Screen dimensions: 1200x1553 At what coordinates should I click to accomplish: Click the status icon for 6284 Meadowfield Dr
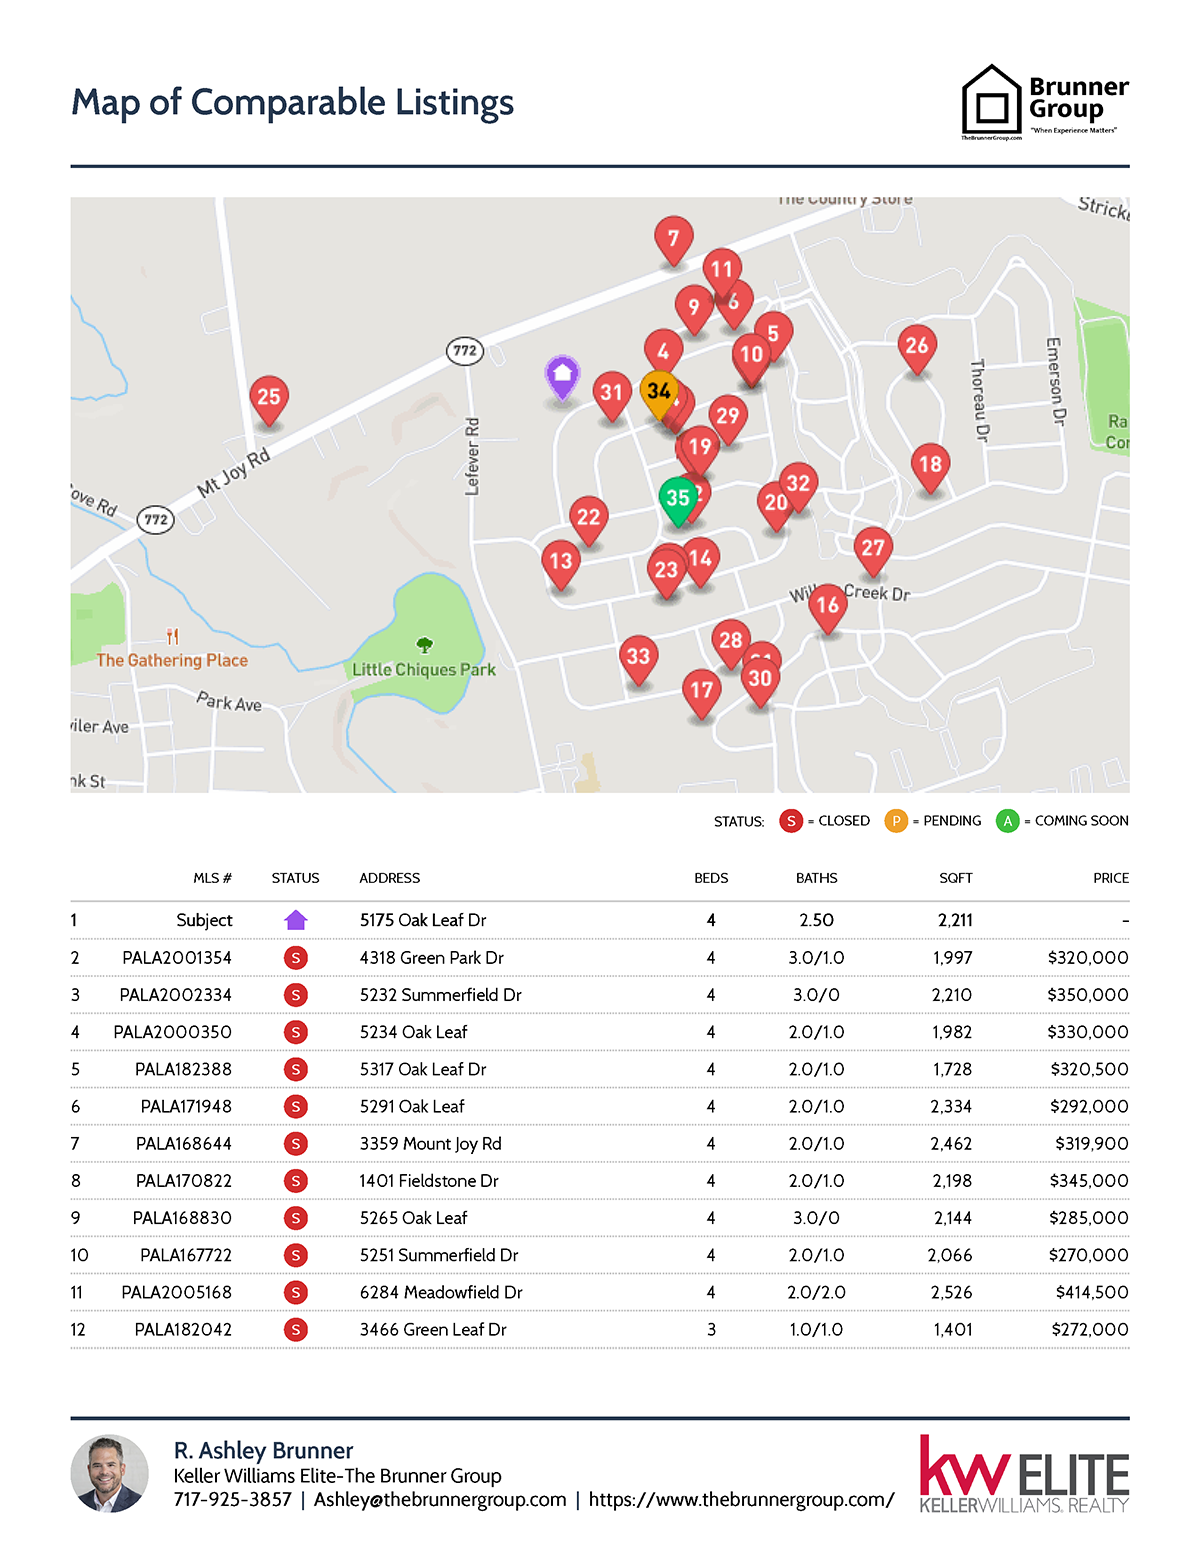(x=295, y=1293)
